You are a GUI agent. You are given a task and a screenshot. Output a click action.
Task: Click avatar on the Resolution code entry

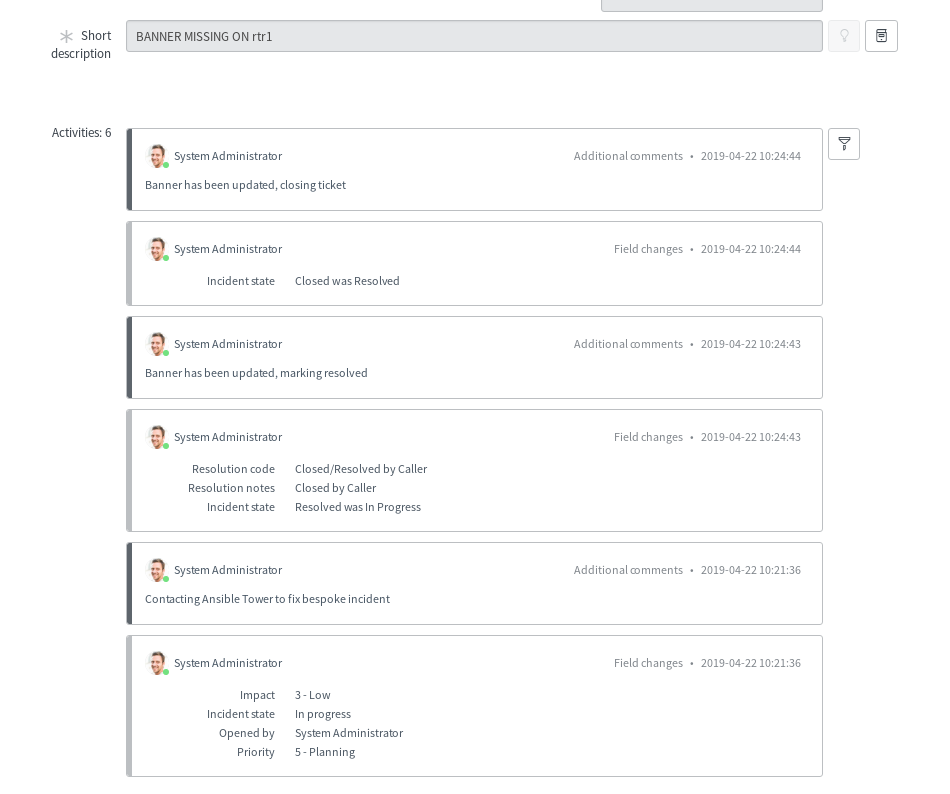pos(157,437)
